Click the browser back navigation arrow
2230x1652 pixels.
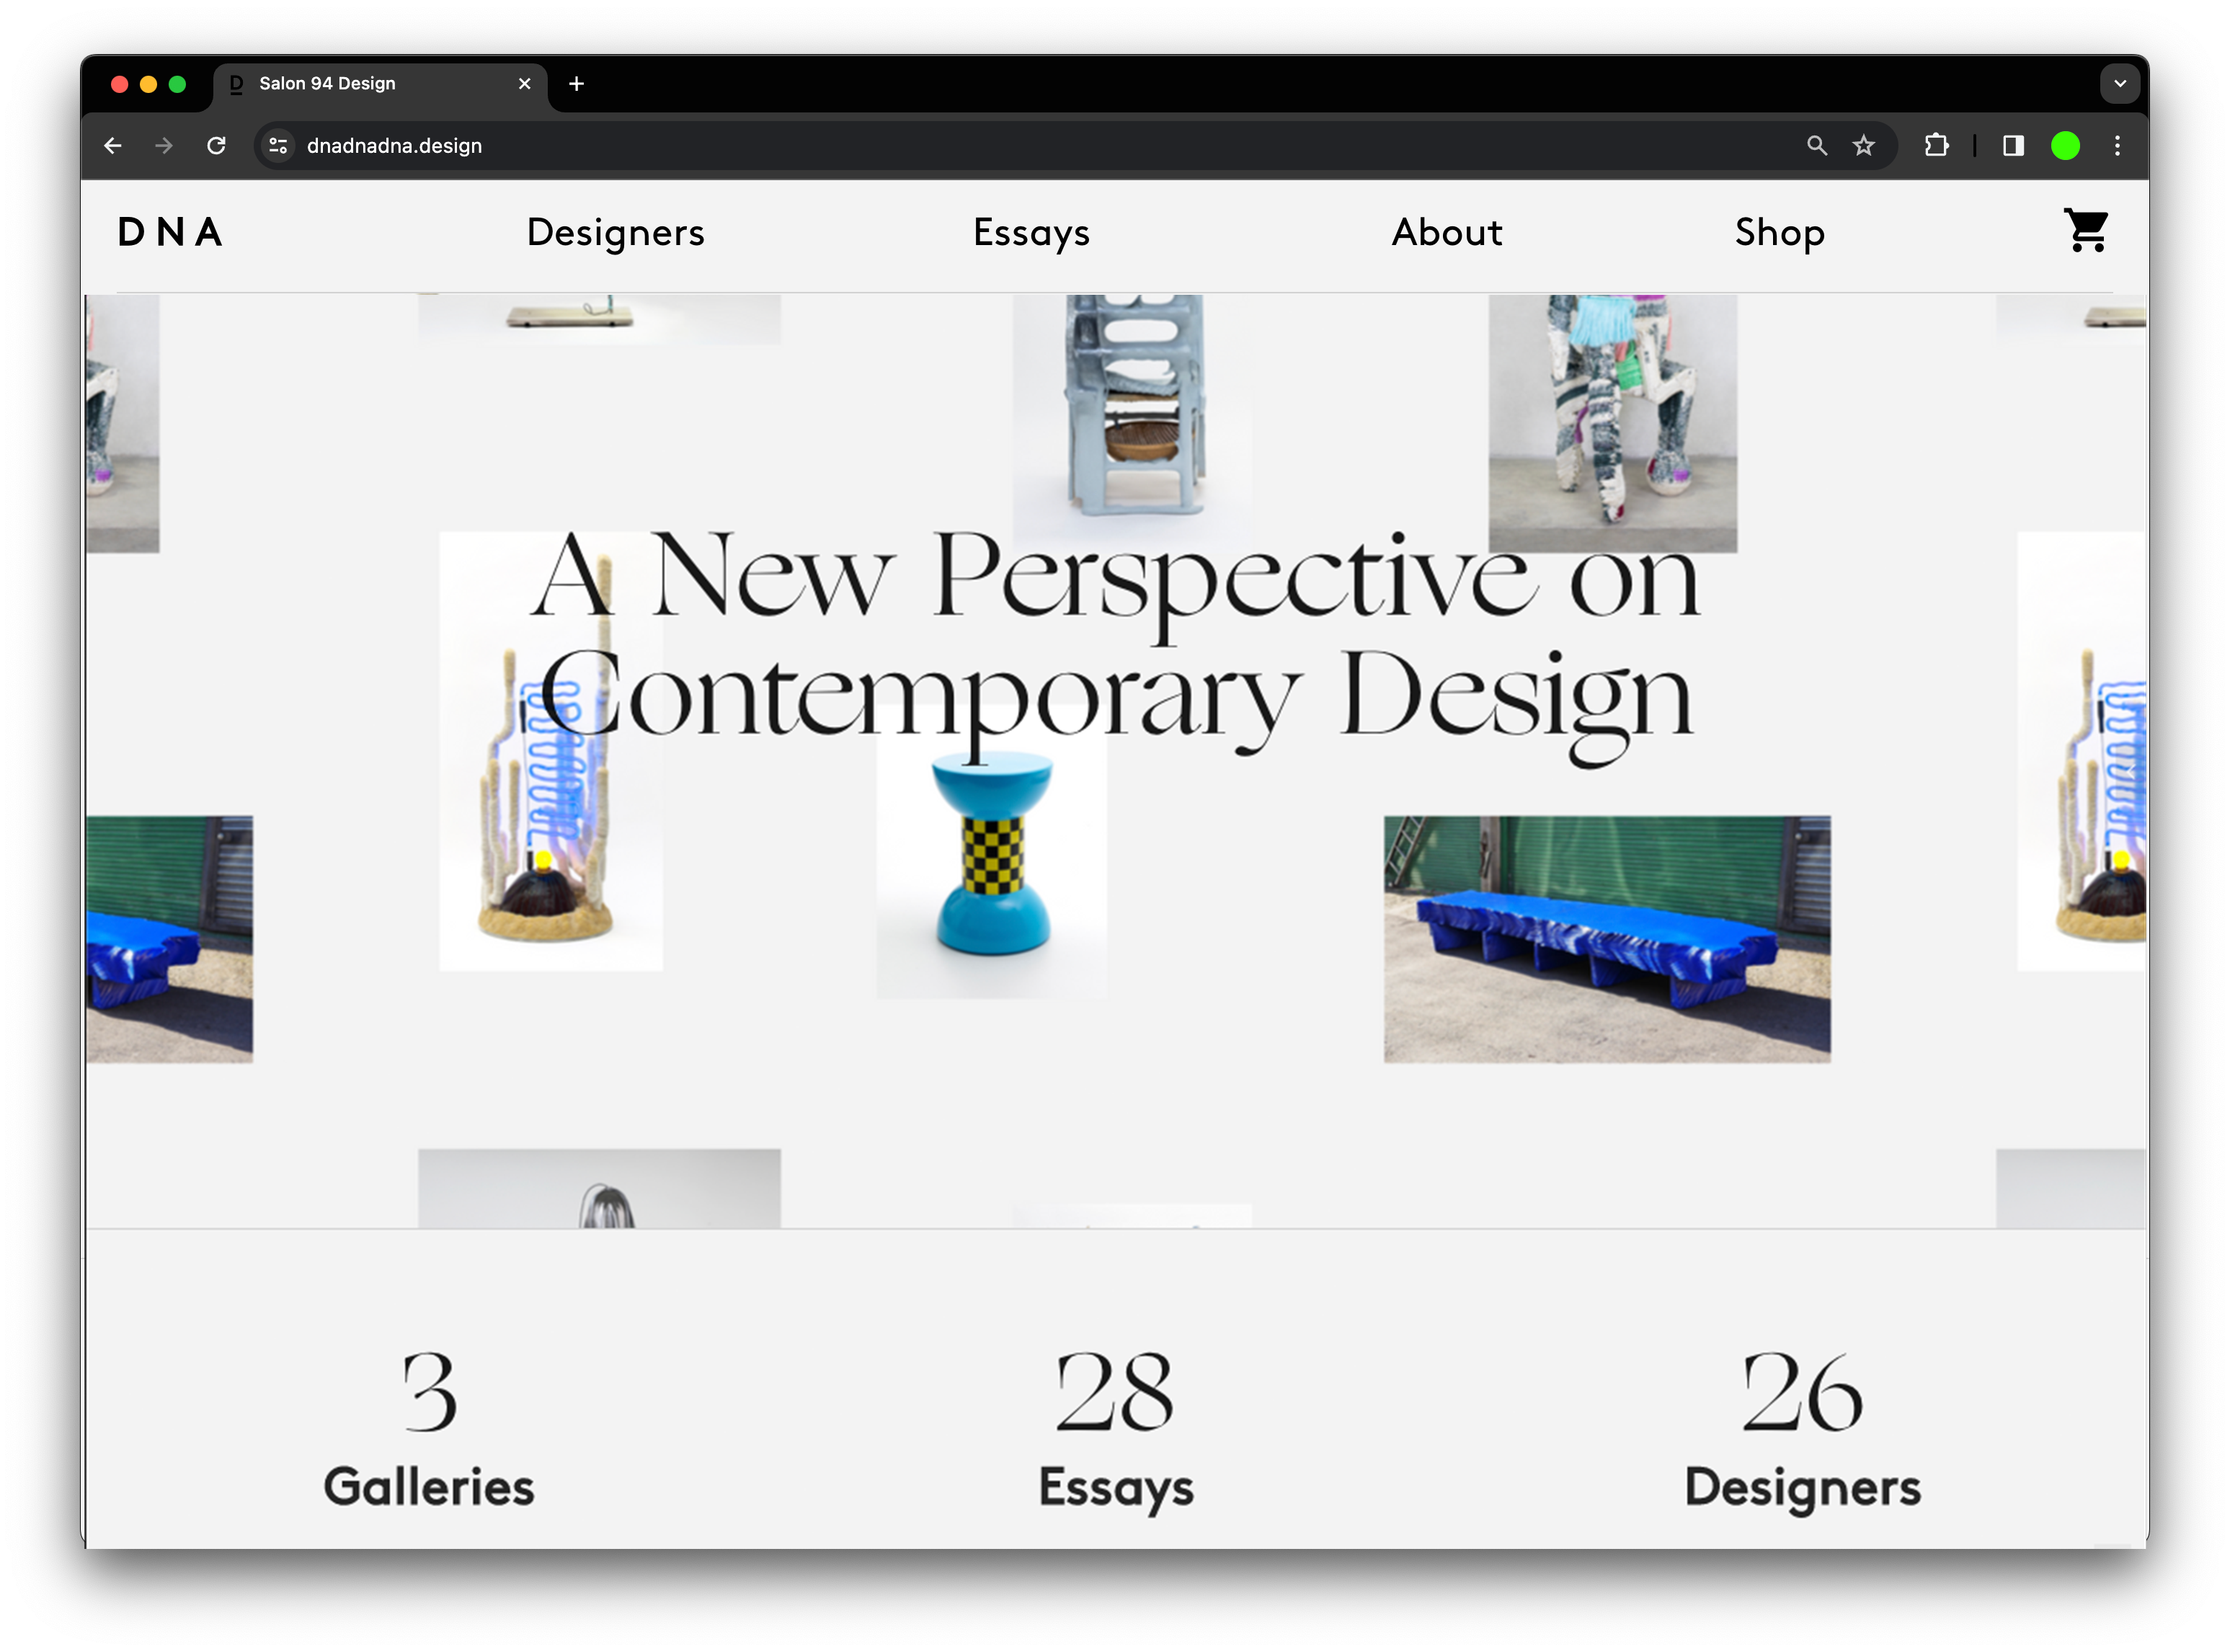point(115,146)
